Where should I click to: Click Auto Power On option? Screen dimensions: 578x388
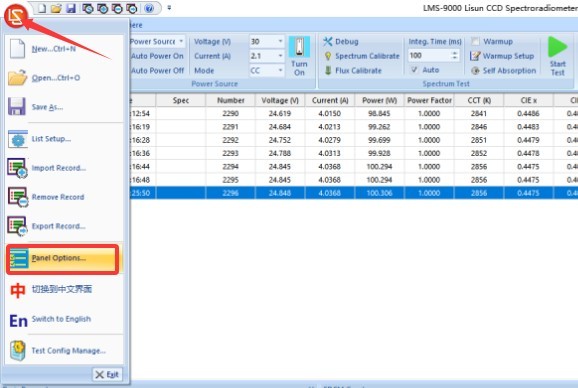tap(157, 56)
